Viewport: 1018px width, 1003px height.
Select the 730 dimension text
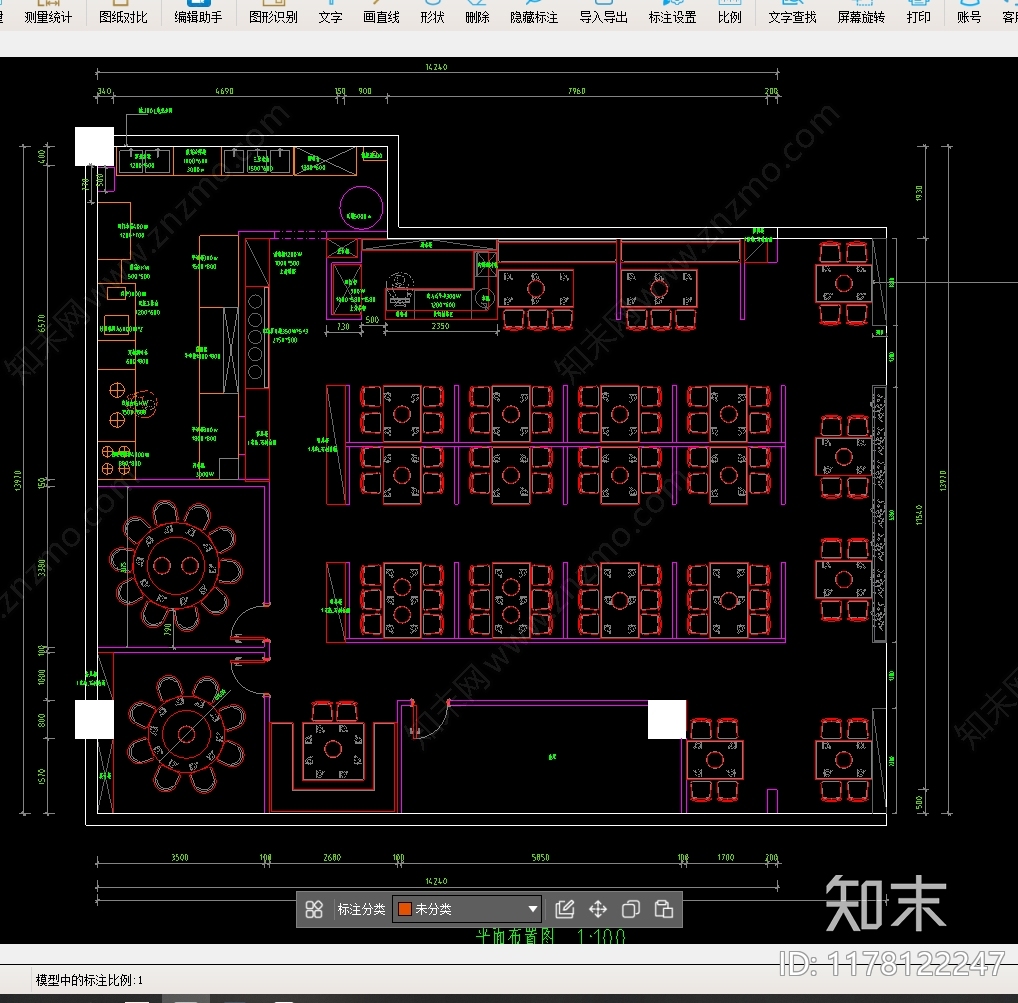coord(343,327)
